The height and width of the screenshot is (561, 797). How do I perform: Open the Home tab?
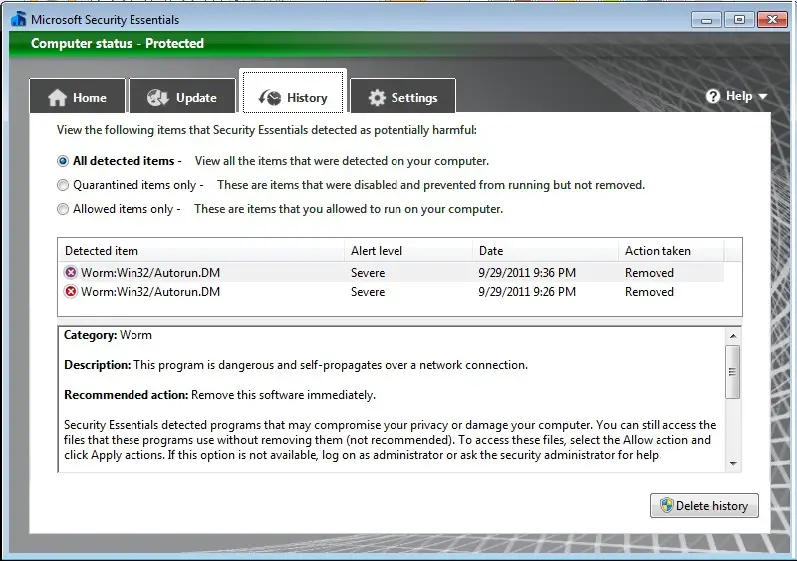point(77,96)
